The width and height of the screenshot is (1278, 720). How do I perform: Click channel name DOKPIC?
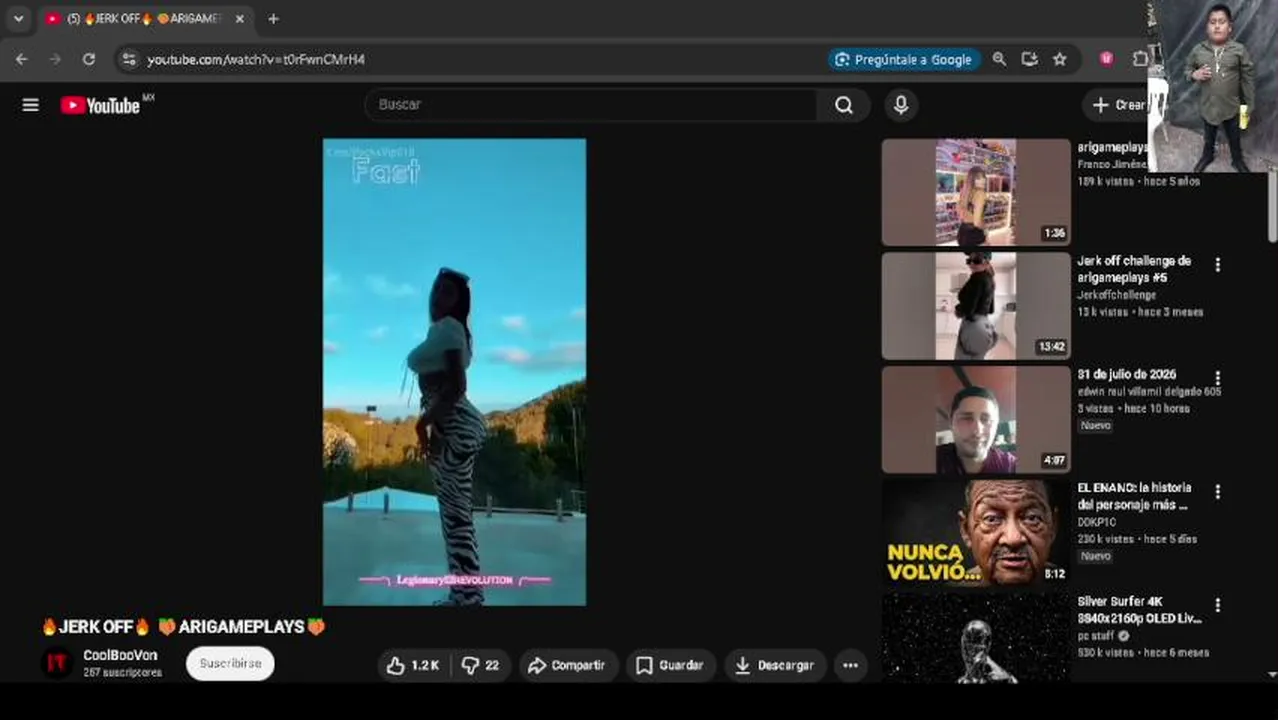tap(1096, 522)
